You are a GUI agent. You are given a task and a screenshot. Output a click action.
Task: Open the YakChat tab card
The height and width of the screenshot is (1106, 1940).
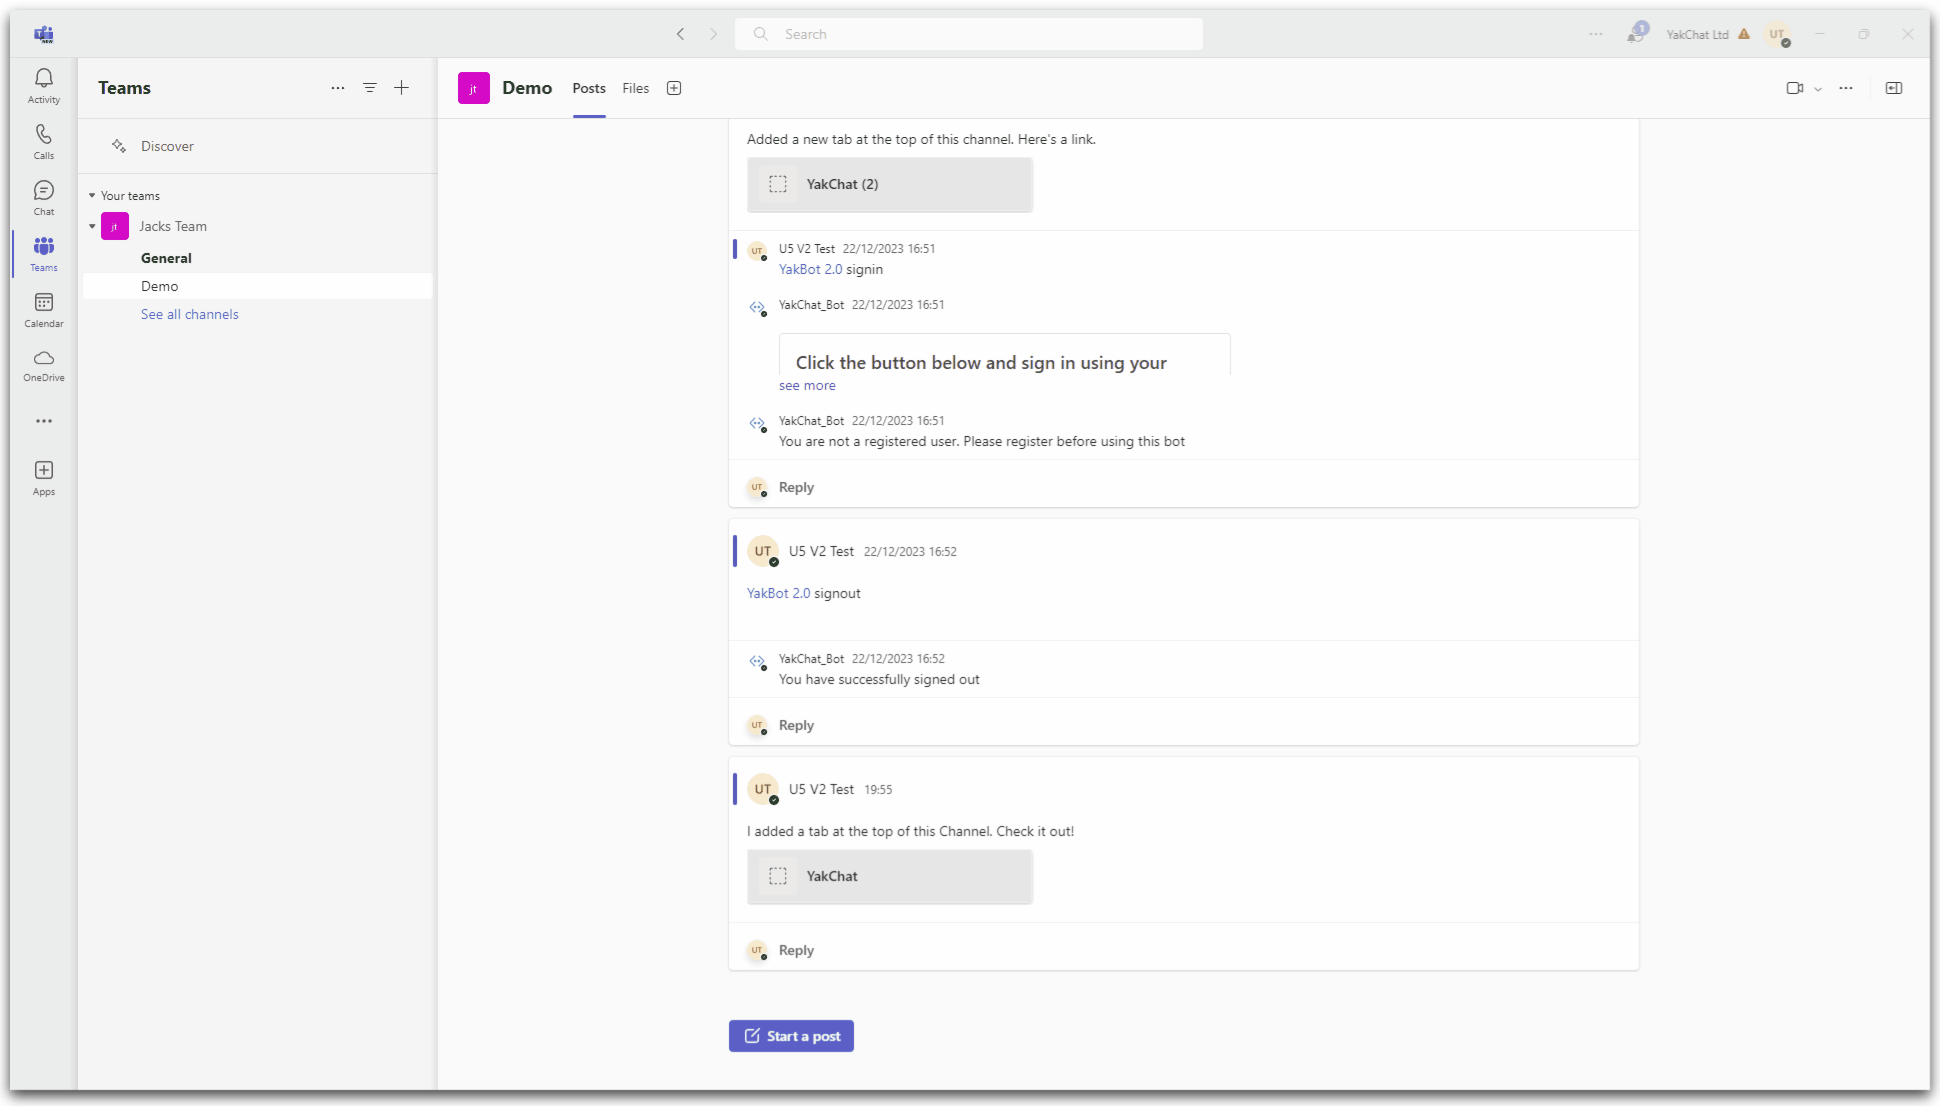click(890, 876)
